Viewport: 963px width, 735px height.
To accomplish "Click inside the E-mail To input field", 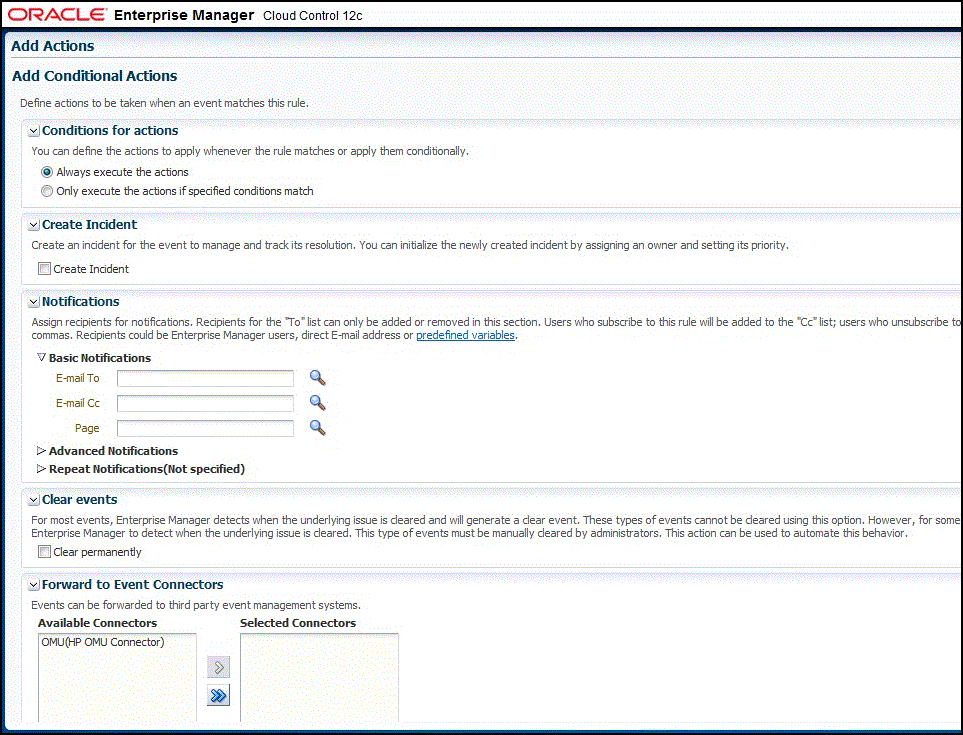I will point(204,378).
